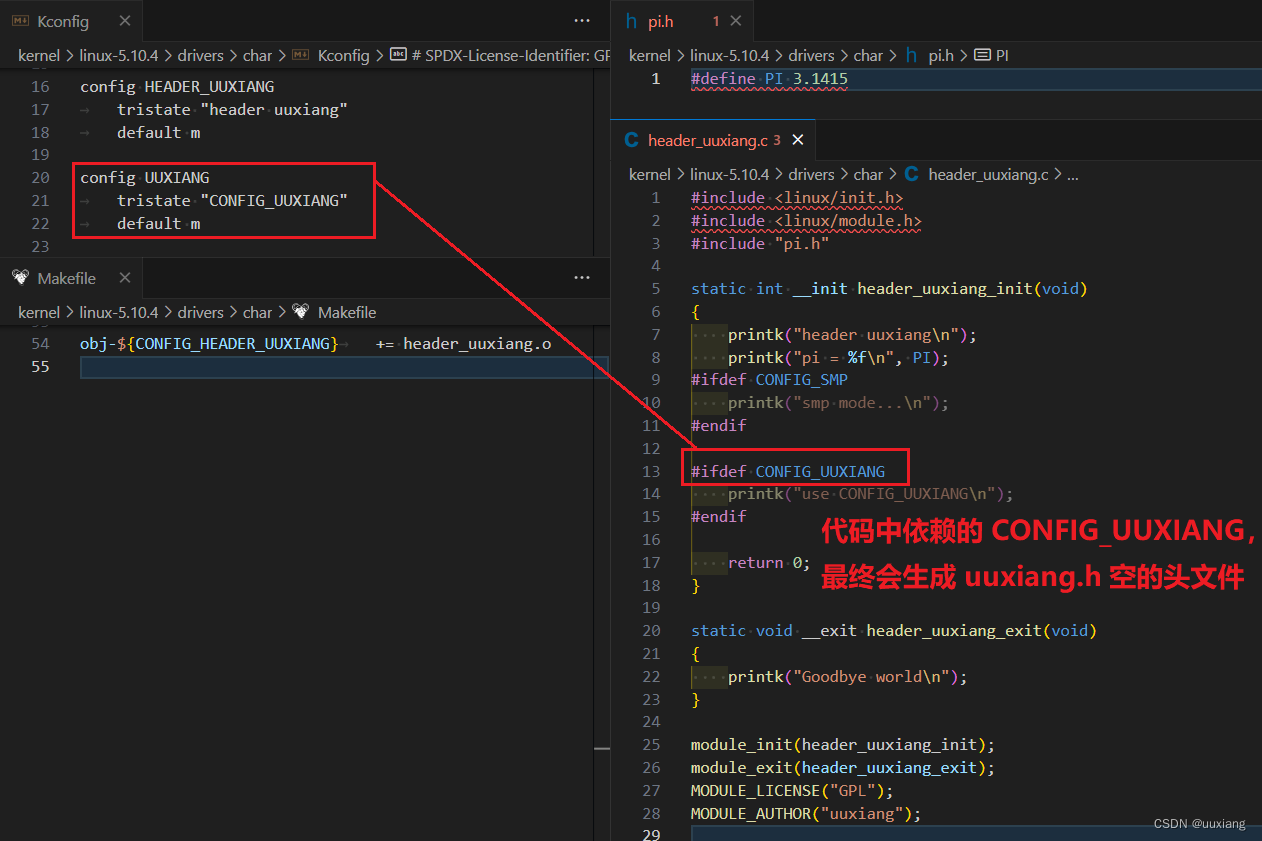Click 'tristate "CONFIG_UUXIANG"' line
The width and height of the screenshot is (1262, 841).
tap(232, 200)
